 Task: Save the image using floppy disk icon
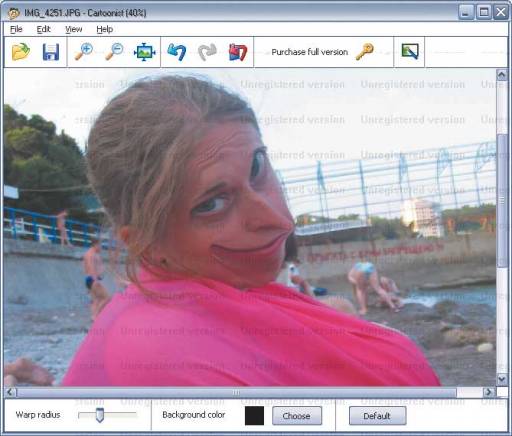(x=51, y=52)
